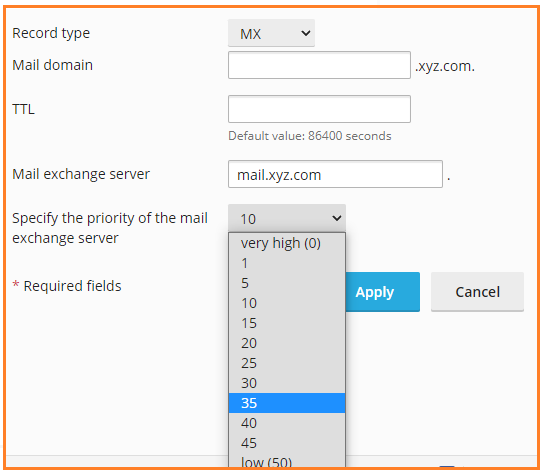The height and width of the screenshot is (476, 547).
Task: Click the blue Apply button
Action: (383, 292)
